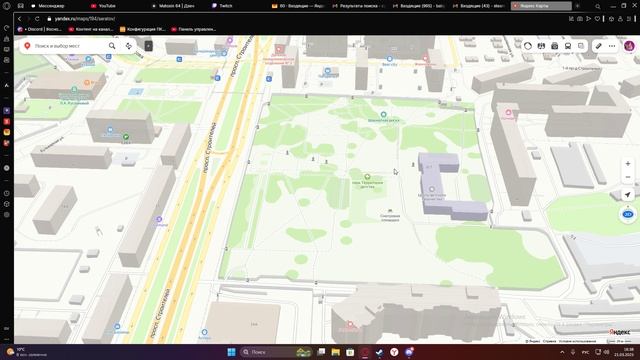Open the user profile avatar
Screen dimensions: 640x360
point(629,46)
